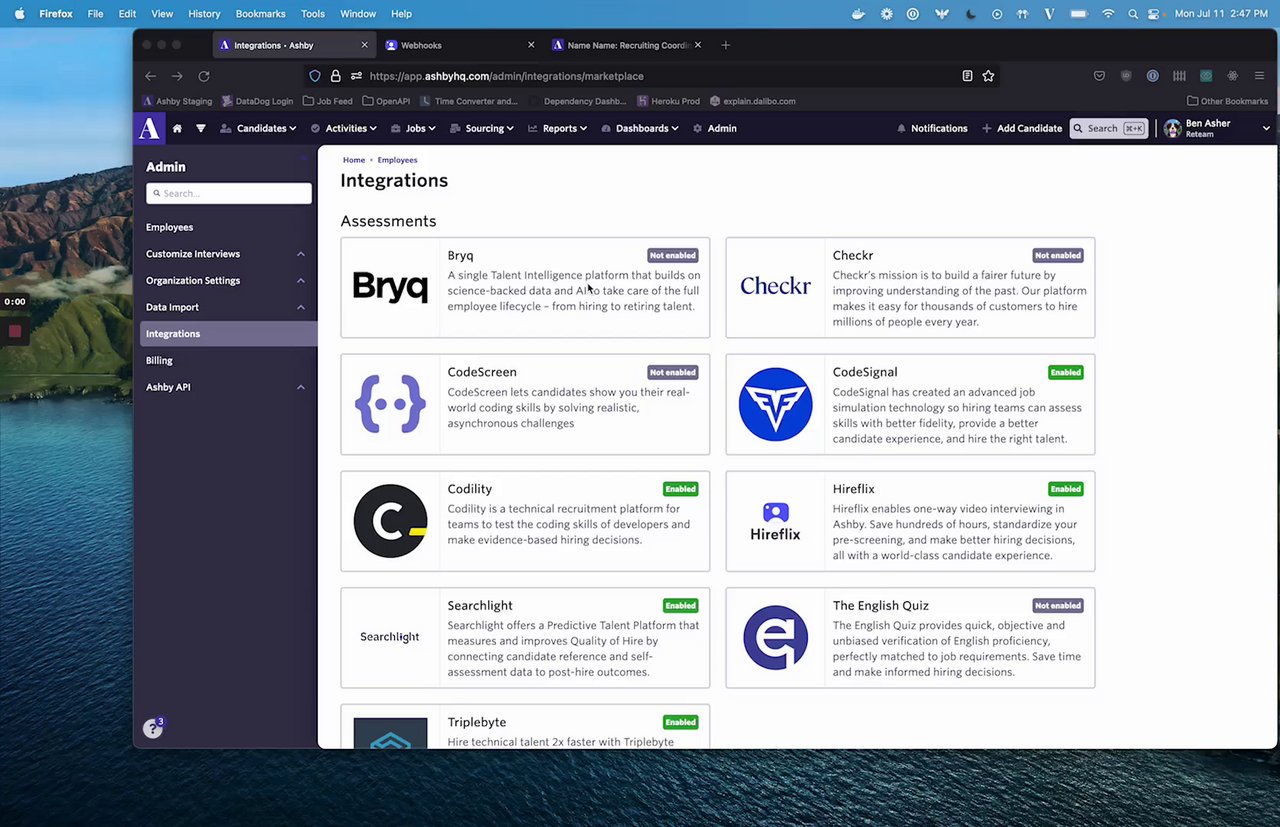1280x827 pixels.
Task: Reload the current page
Action: (204, 76)
